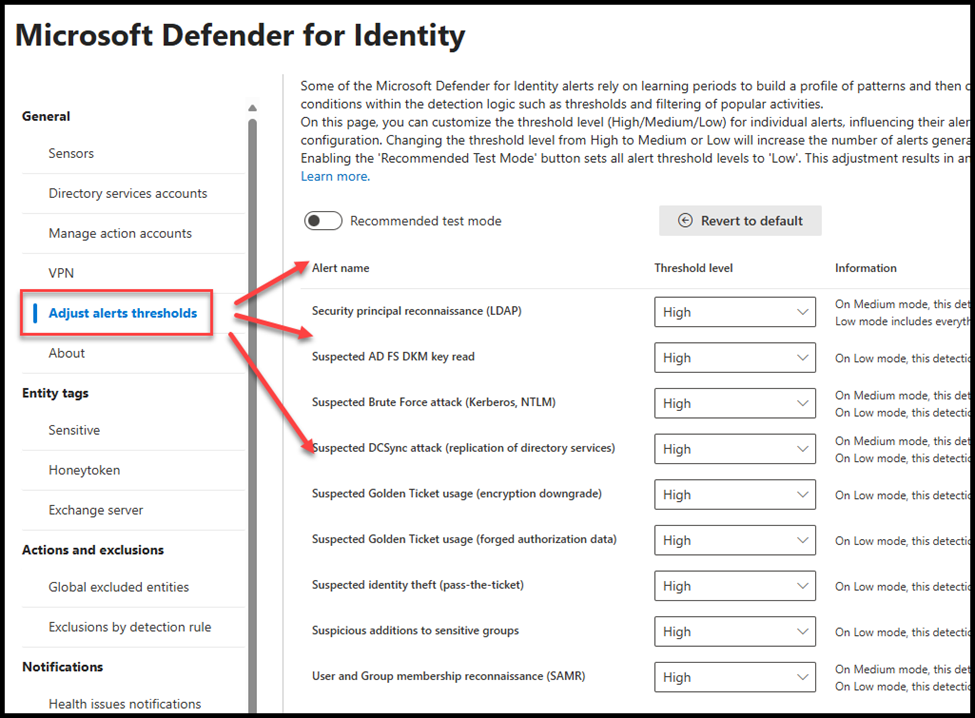Viewport: 975px width, 718px height.
Task: Click the Notifications section heading
Action: pos(63,667)
